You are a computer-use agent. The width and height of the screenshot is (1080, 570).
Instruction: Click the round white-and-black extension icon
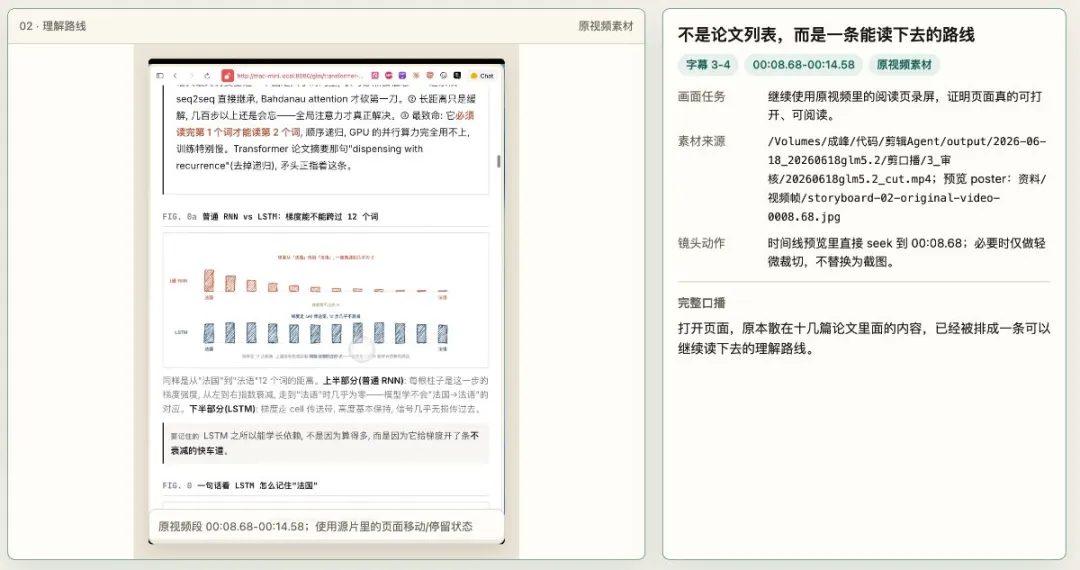[x=444, y=76]
